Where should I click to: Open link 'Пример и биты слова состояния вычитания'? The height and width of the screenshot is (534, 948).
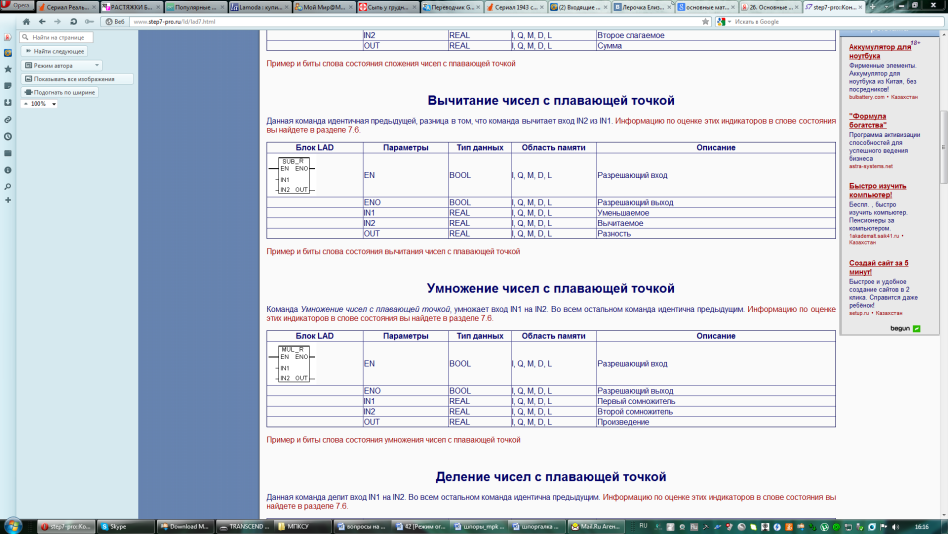point(393,252)
